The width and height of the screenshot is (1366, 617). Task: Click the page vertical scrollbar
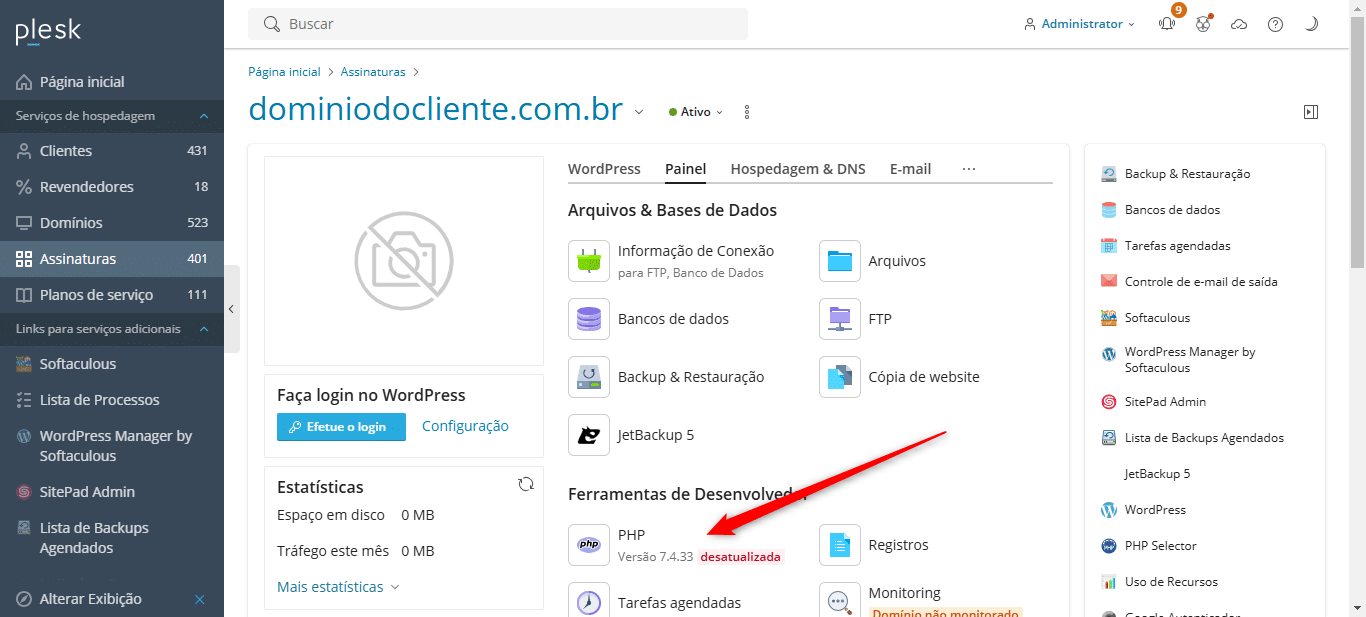click(1357, 140)
